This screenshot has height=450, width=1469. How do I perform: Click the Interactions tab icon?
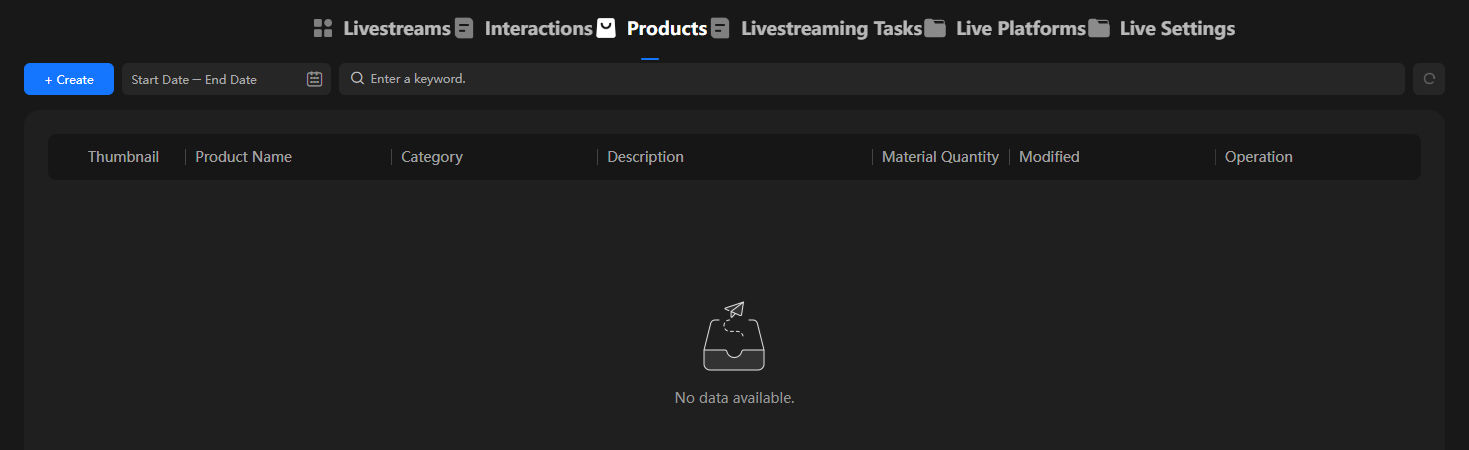(464, 28)
